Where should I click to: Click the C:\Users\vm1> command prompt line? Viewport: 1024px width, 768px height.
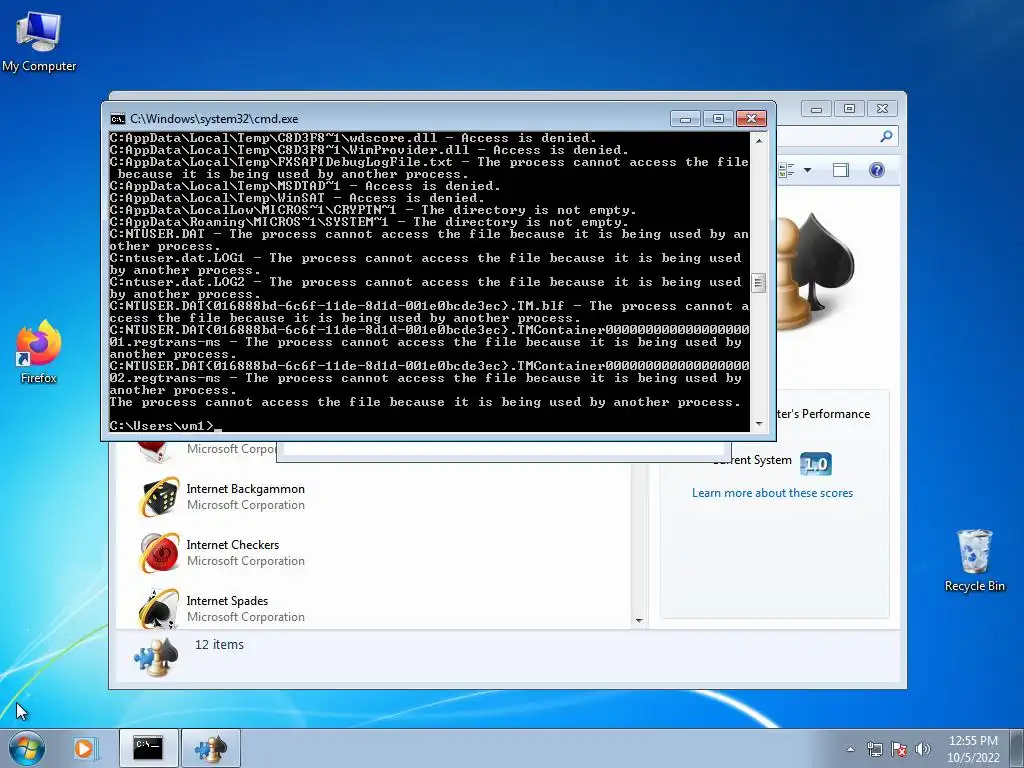(x=166, y=426)
